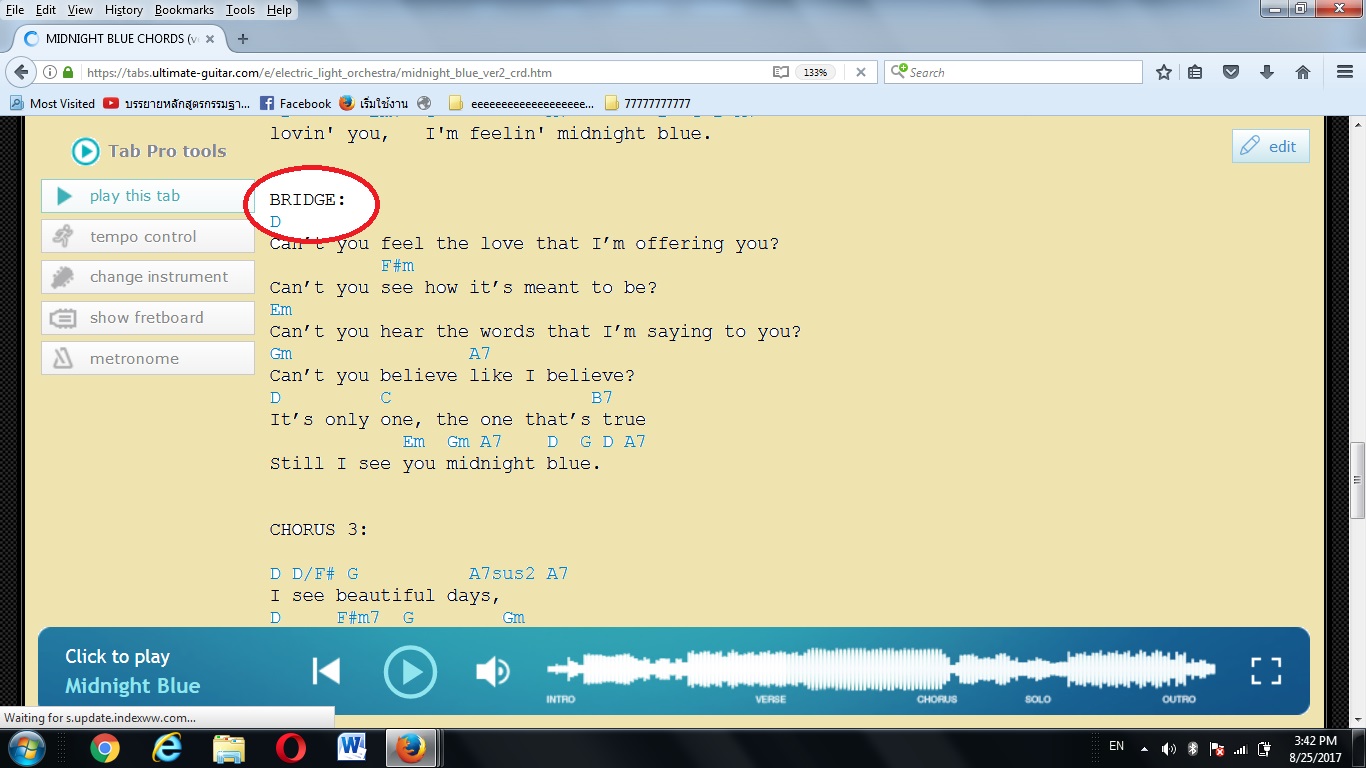Enable Reader View from the address bar
The height and width of the screenshot is (768, 1366).
pos(781,72)
